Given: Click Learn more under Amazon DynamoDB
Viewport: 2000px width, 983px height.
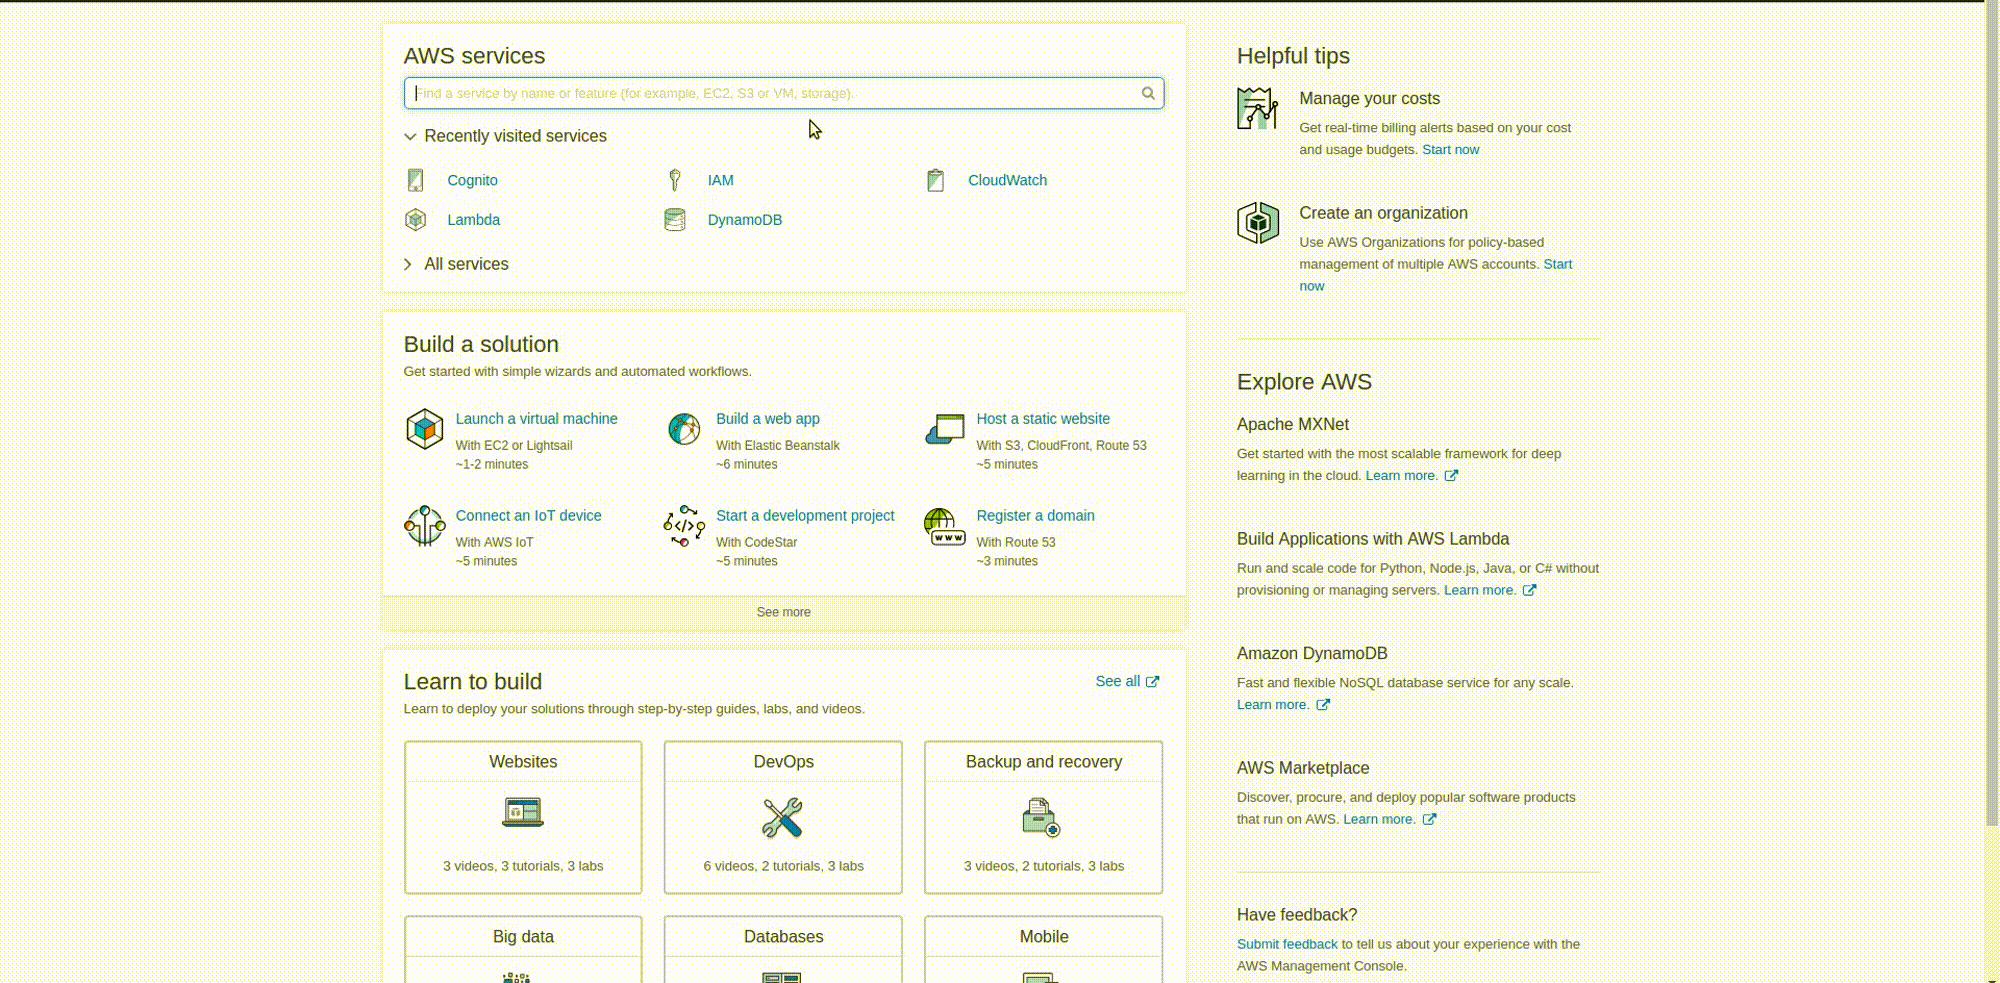Looking at the screenshot, I should click(x=1273, y=705).
